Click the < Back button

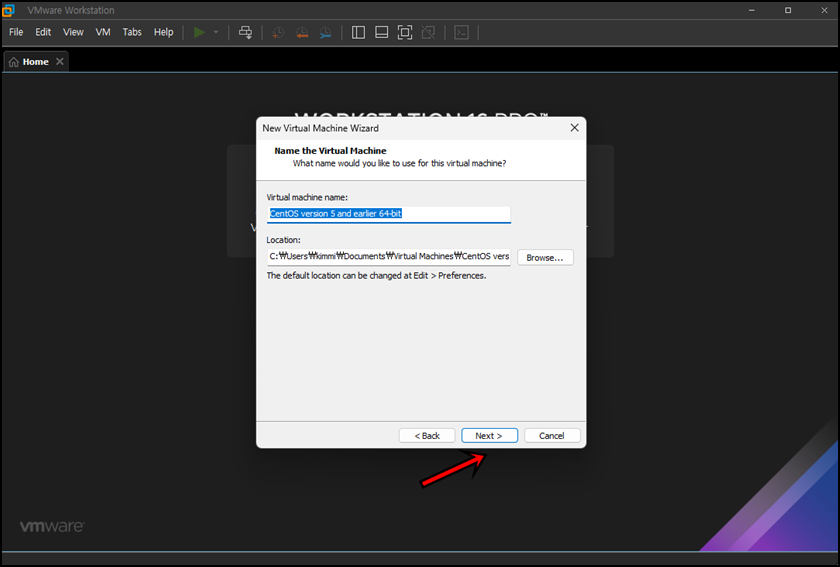coord(427,436)
